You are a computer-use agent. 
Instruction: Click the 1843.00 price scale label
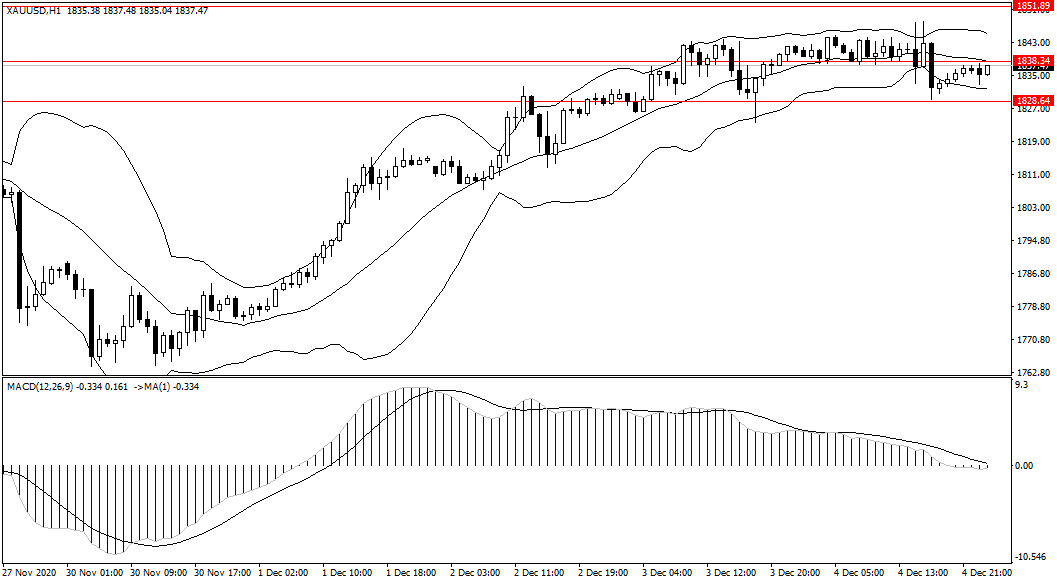pos(1032,43)
